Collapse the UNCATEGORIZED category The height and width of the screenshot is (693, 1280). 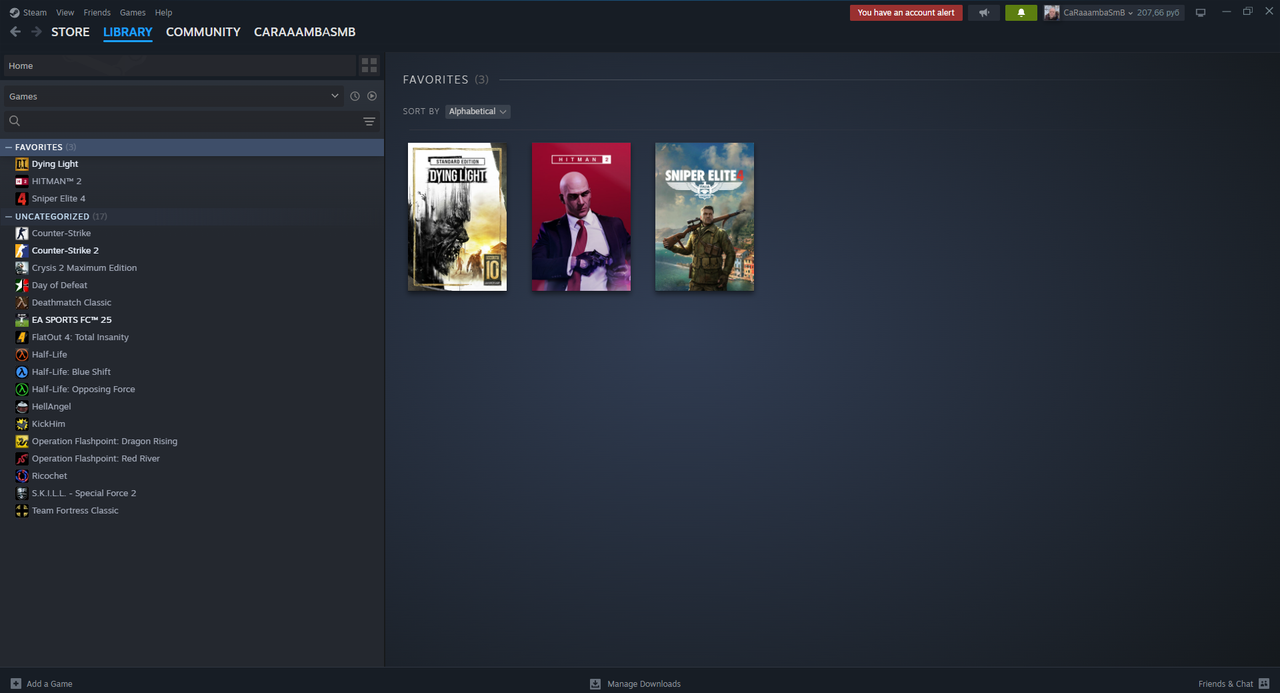[9, 216]
